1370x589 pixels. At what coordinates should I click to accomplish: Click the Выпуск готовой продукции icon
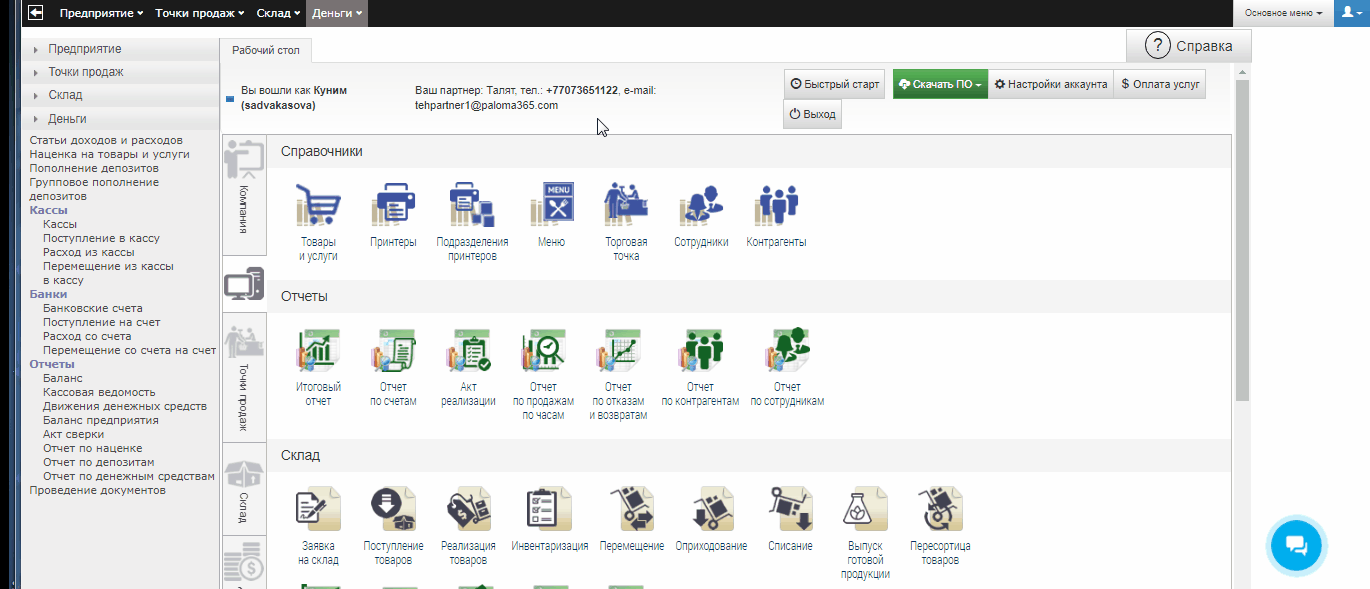point(865,510)
